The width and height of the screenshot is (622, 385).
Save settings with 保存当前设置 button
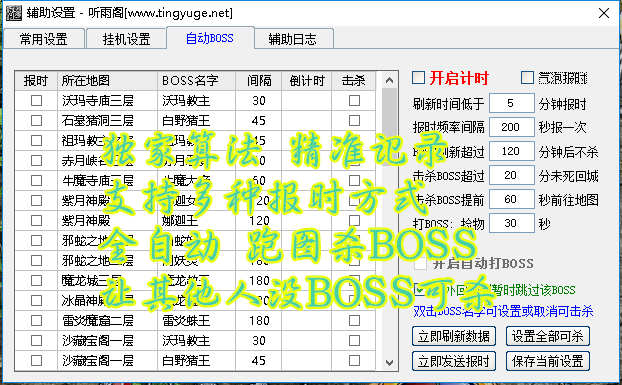(547, 361)
